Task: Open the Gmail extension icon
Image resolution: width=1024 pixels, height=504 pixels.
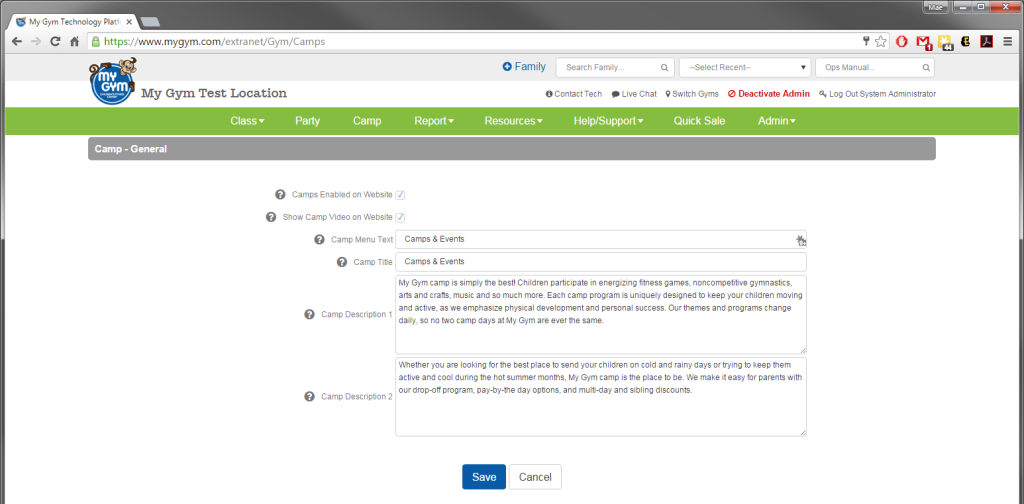Action: pyautogui.click(x=923, y=42)
